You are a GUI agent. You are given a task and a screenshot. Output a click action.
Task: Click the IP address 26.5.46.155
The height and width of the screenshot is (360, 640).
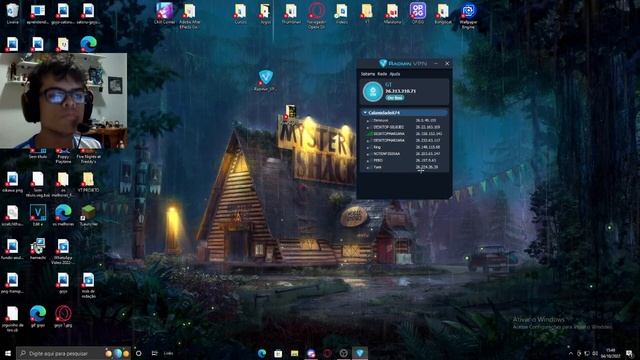coord(426,120)
